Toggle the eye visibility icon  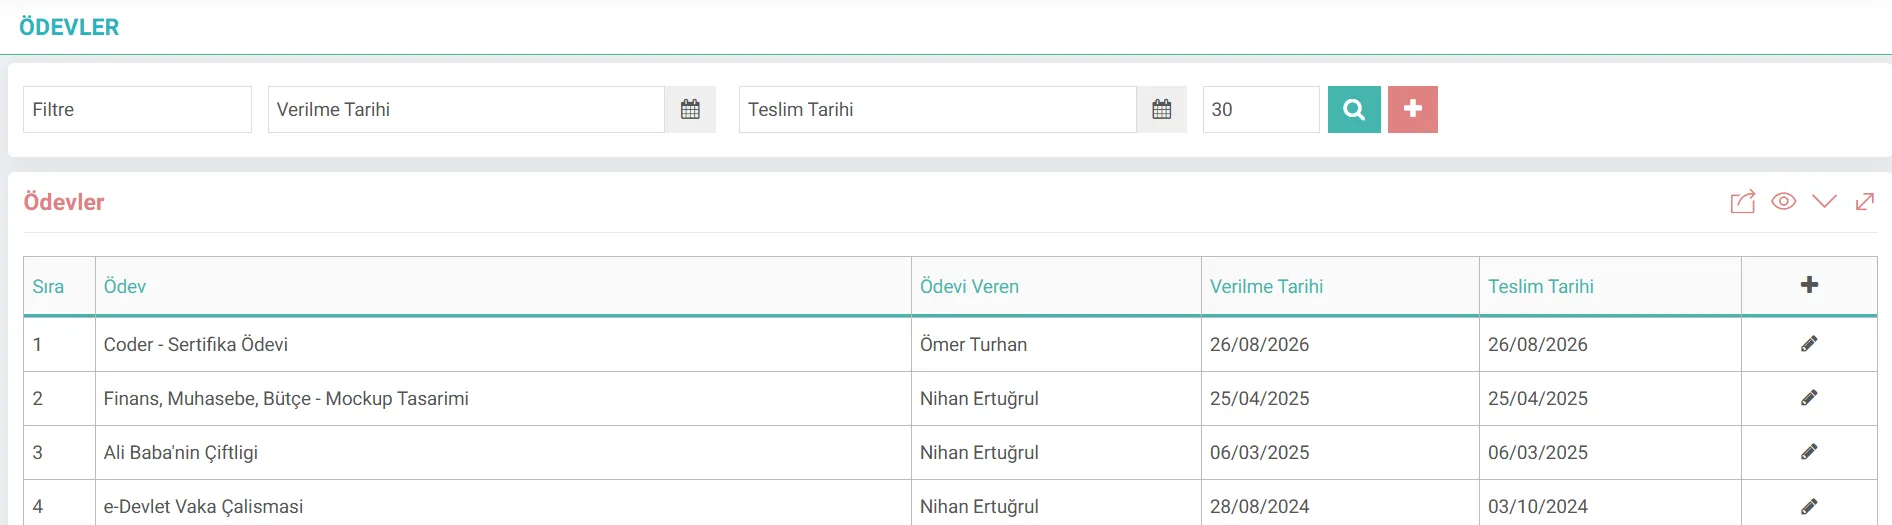click(1784, 202)
